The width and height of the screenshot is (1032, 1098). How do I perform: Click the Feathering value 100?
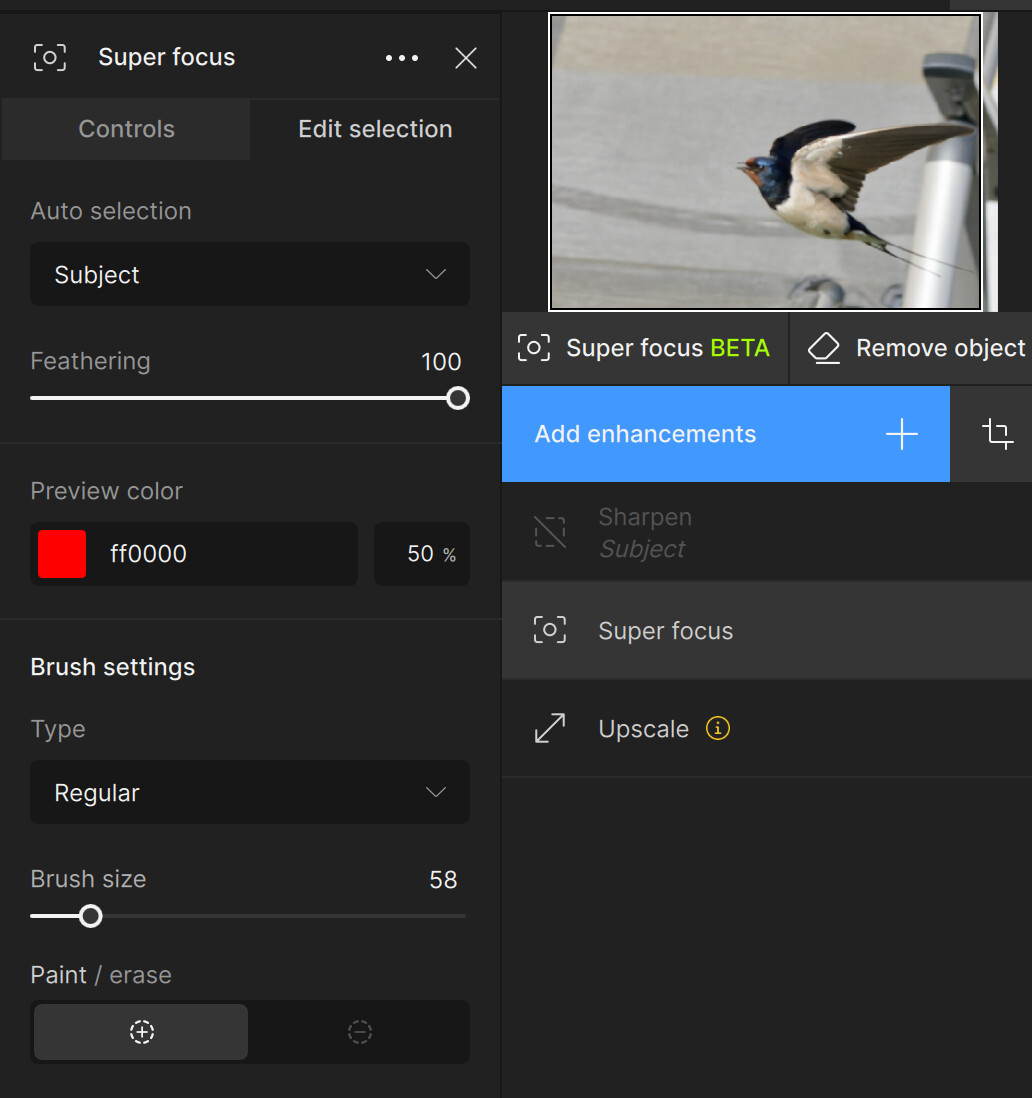(441, 362)
